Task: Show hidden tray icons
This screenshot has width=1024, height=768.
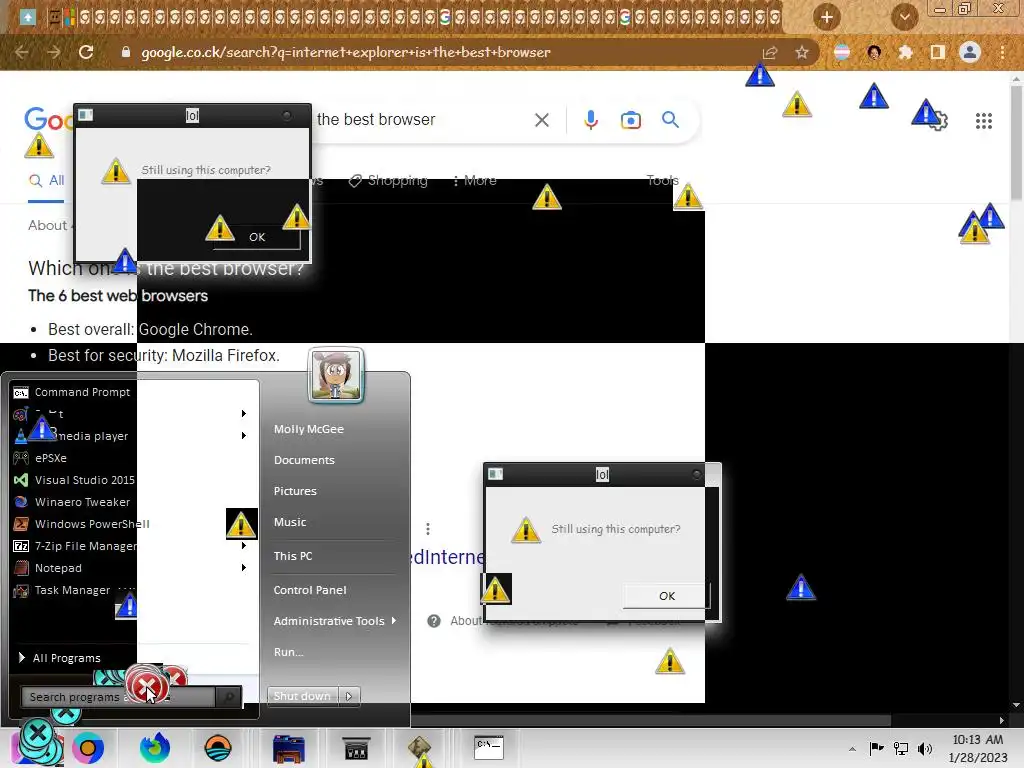Action: pyautogui.click(x=852, y=748)
